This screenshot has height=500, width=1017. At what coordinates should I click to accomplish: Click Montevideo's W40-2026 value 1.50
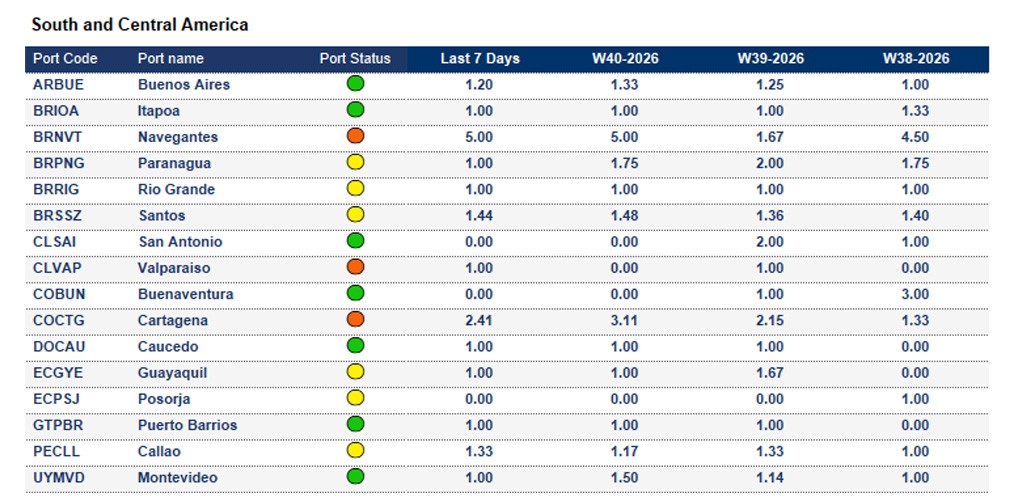tap(625, 477)
